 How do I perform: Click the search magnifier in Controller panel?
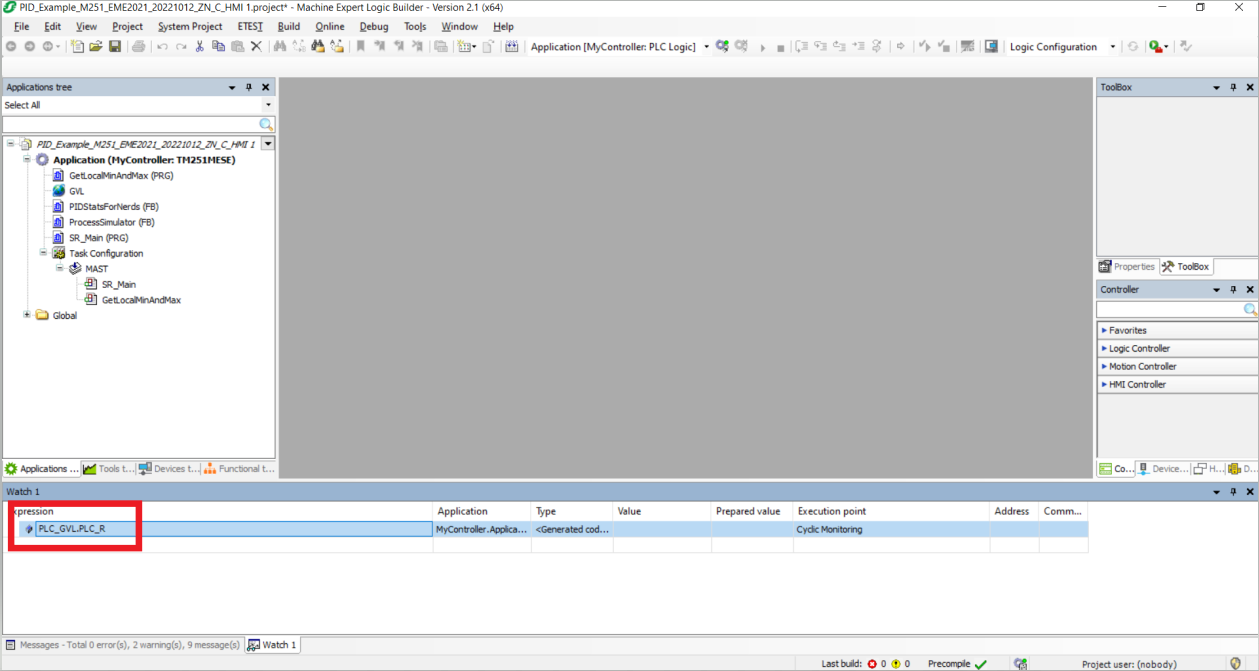click(x=1250, y=310)
